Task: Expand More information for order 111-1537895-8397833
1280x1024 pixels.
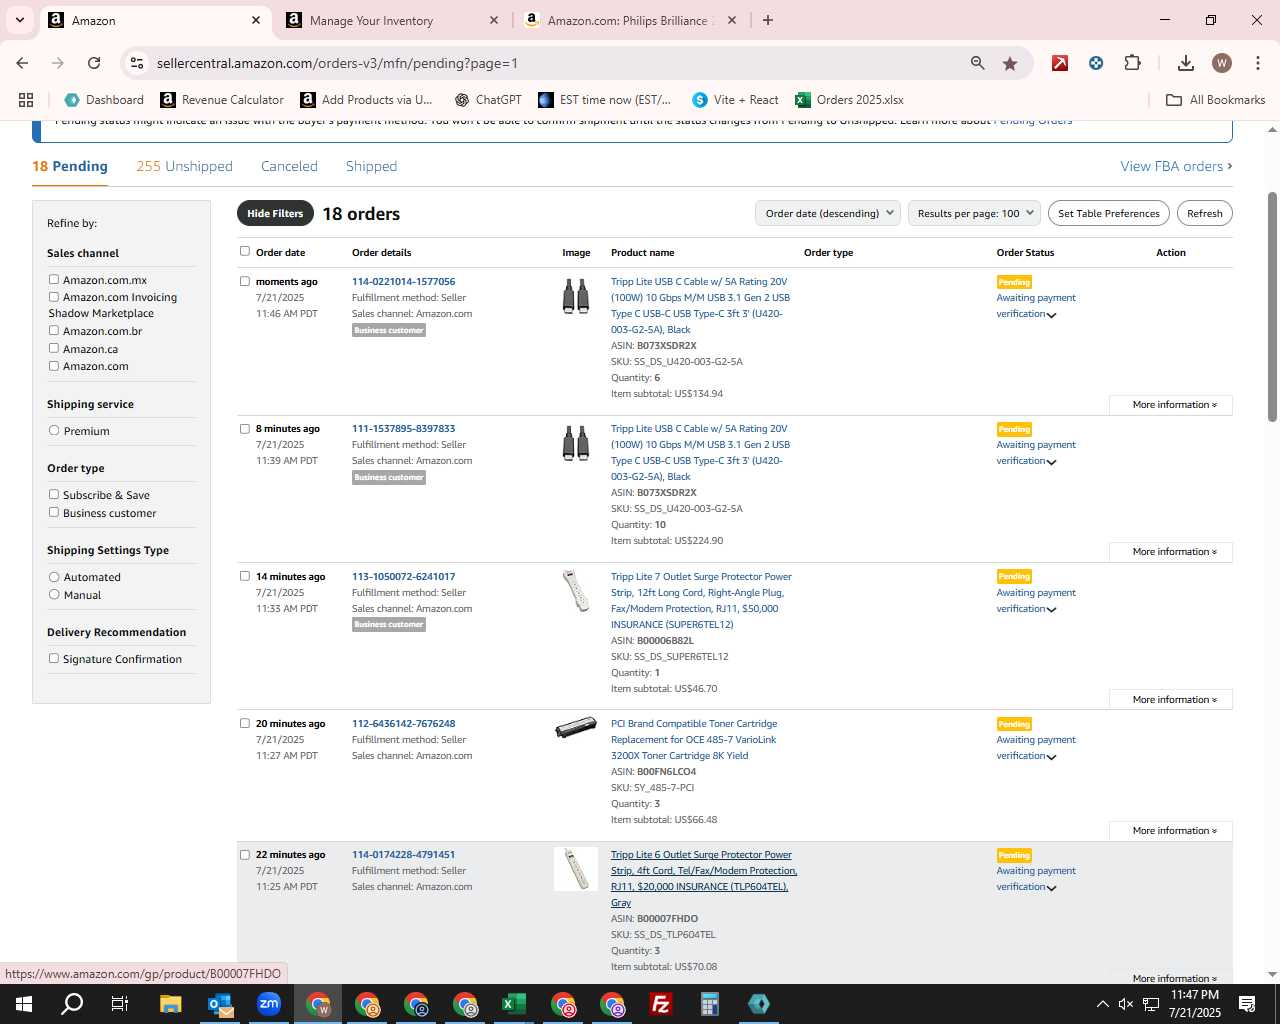Action: pyautogui.click(x=1171, y=552)
